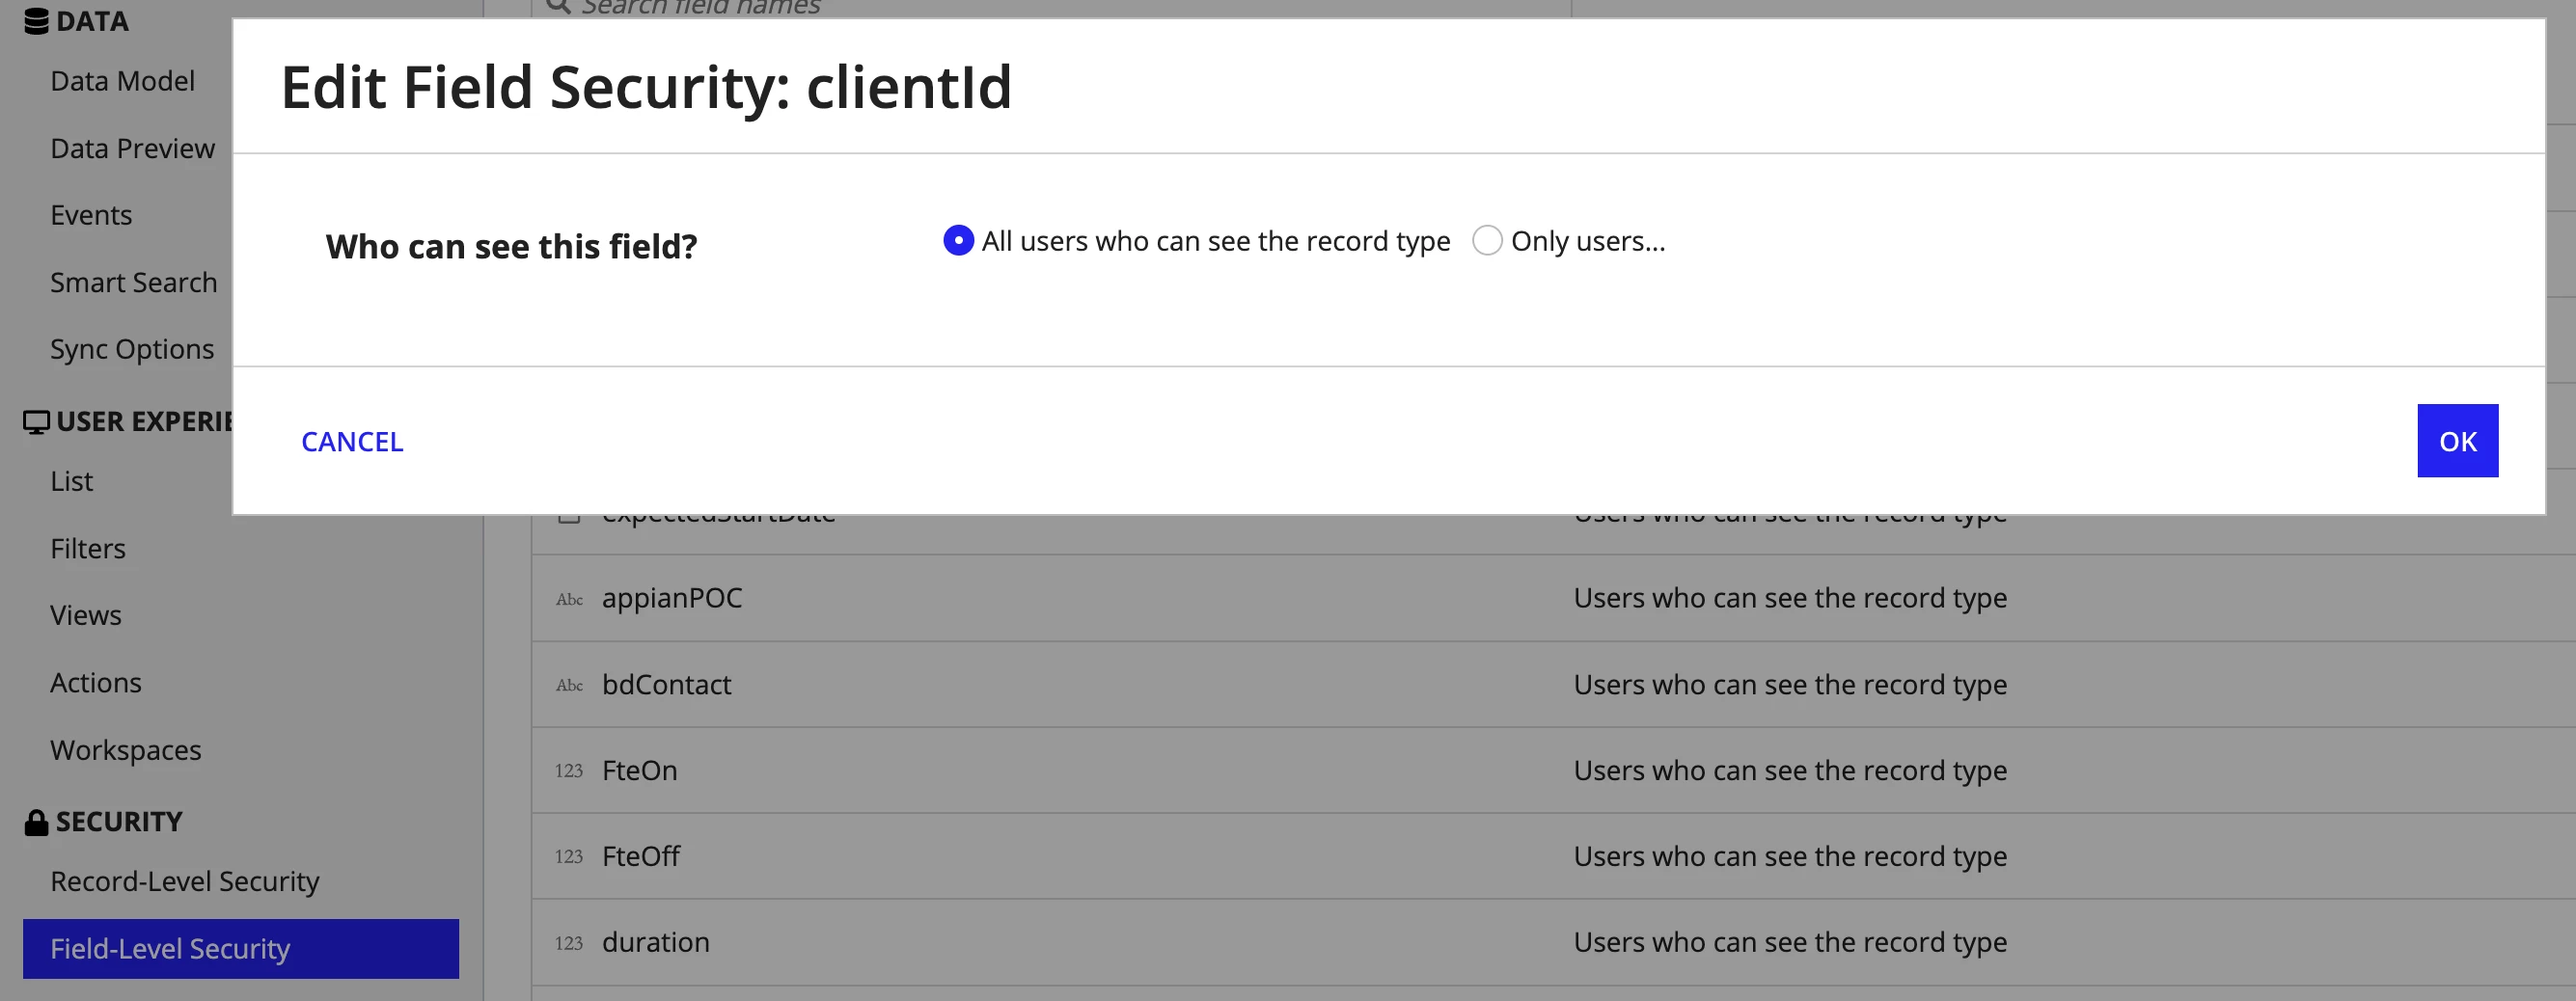Open Data Preview in the sidebar
This screenshot has width=2576, height=1001.
pos(133,148)
